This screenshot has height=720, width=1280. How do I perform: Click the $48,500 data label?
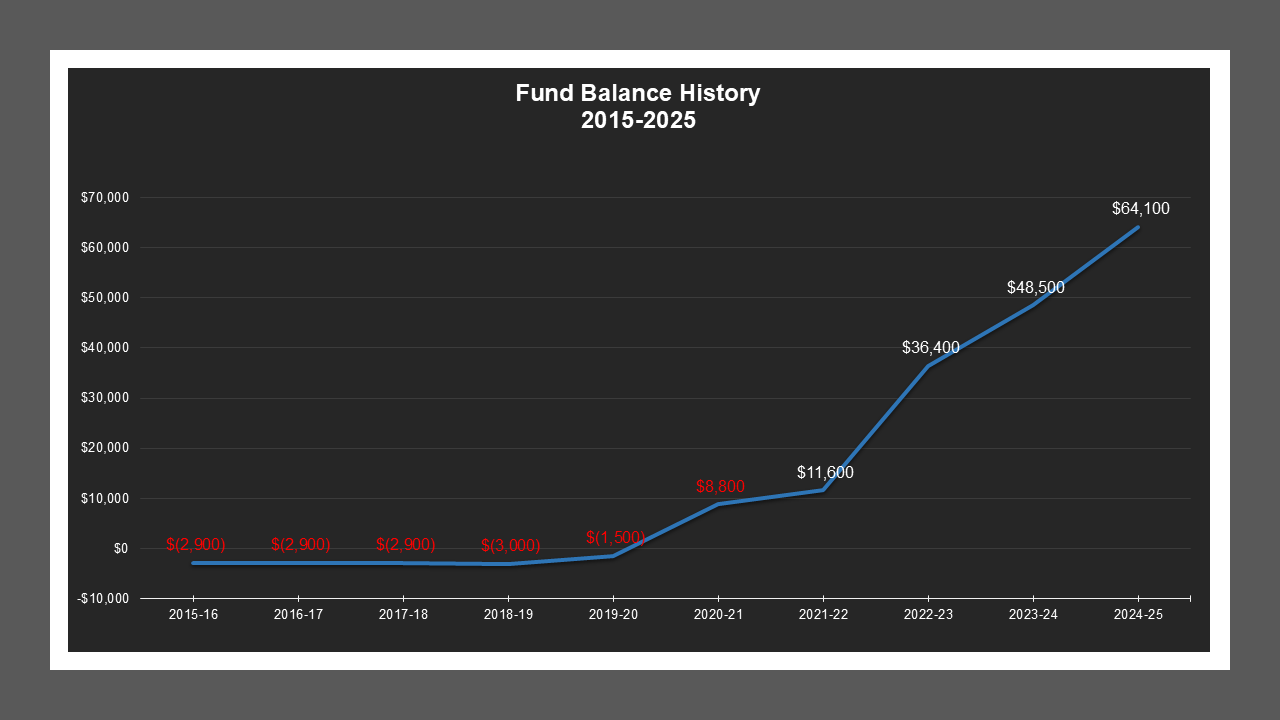[1036, 288]
